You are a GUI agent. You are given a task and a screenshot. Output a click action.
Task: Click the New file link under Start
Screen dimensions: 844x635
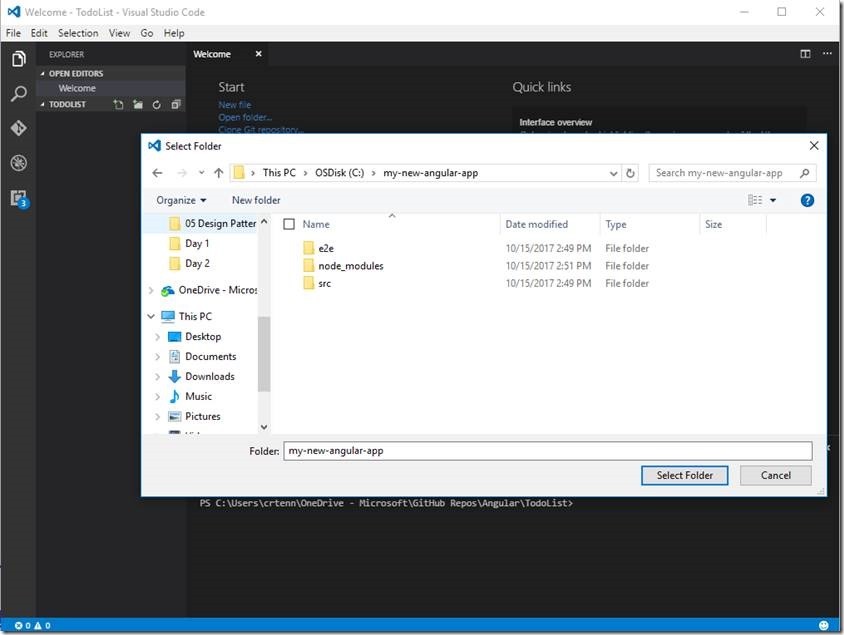235,105
